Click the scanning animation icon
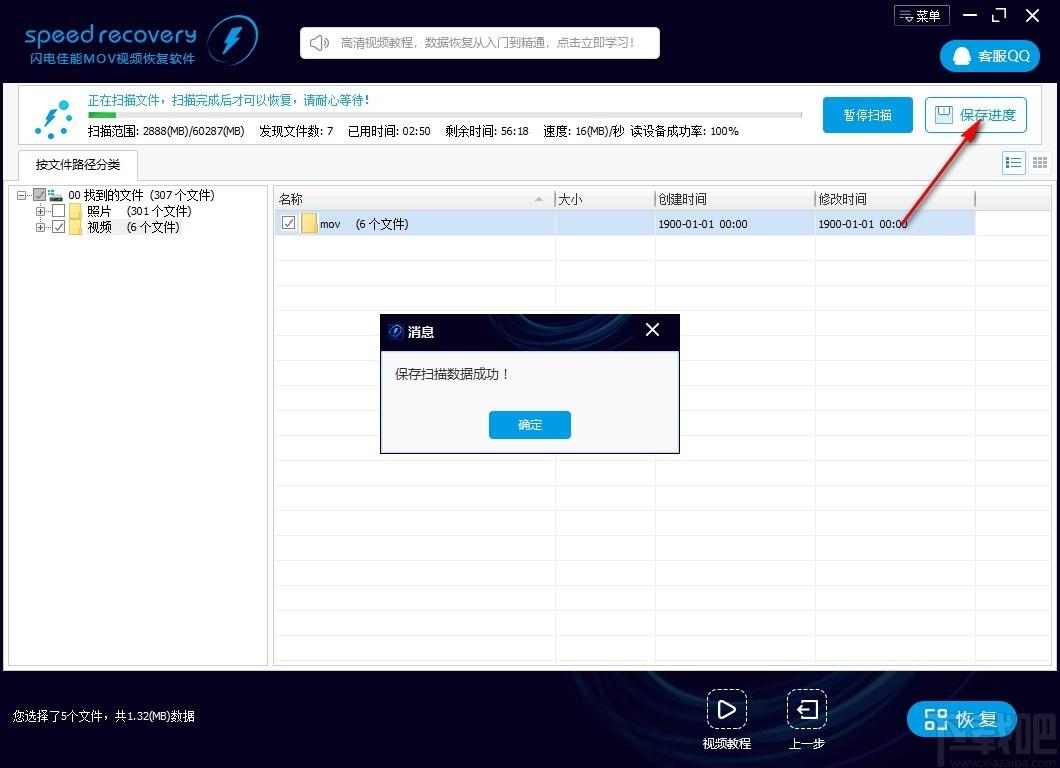1060x768 pixels. 53,119
